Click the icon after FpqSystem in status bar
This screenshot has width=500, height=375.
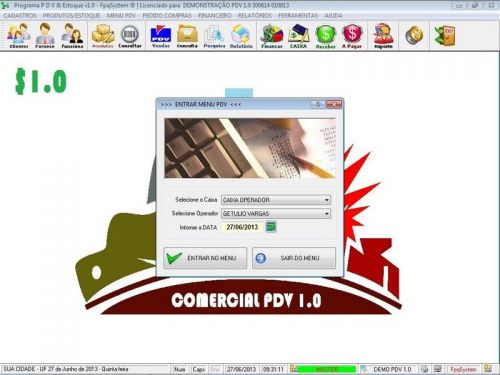[x=488, y=369]
